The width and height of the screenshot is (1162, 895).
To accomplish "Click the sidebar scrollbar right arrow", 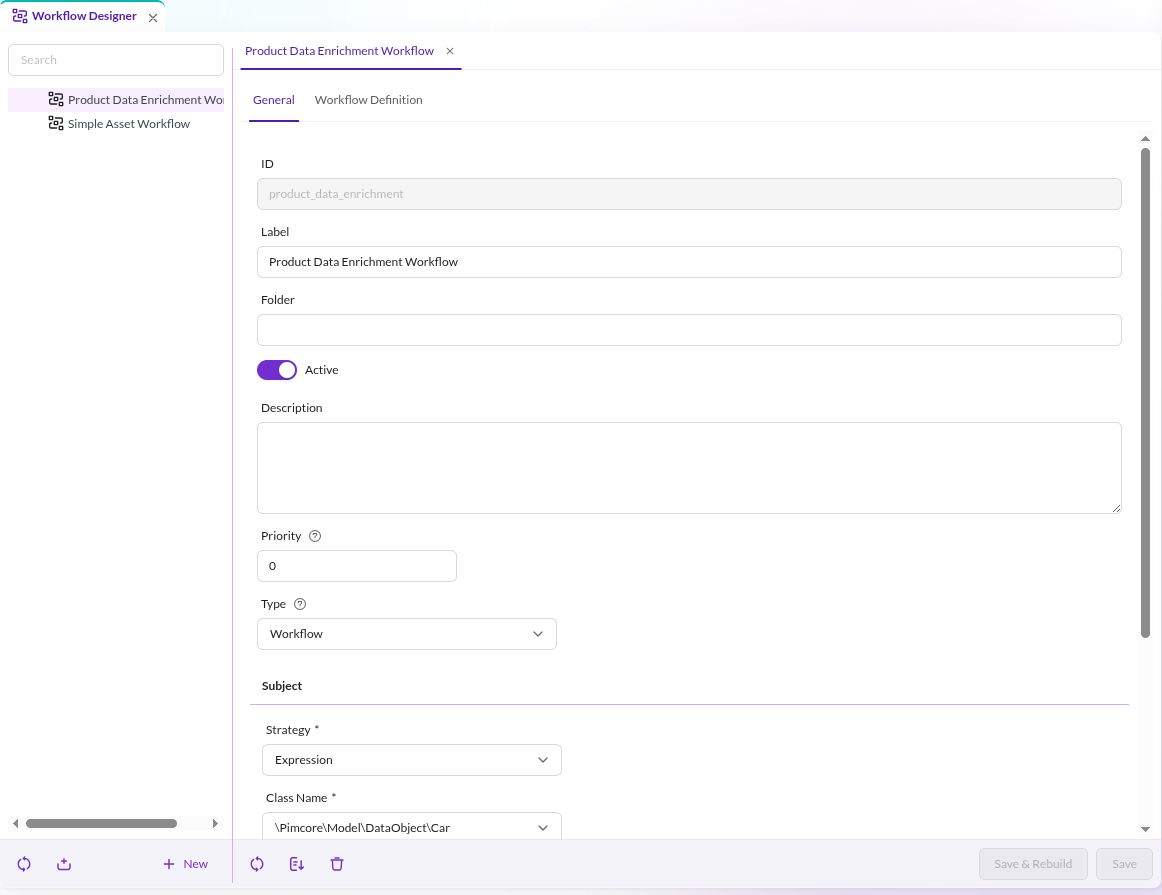I will click(215, 823).
